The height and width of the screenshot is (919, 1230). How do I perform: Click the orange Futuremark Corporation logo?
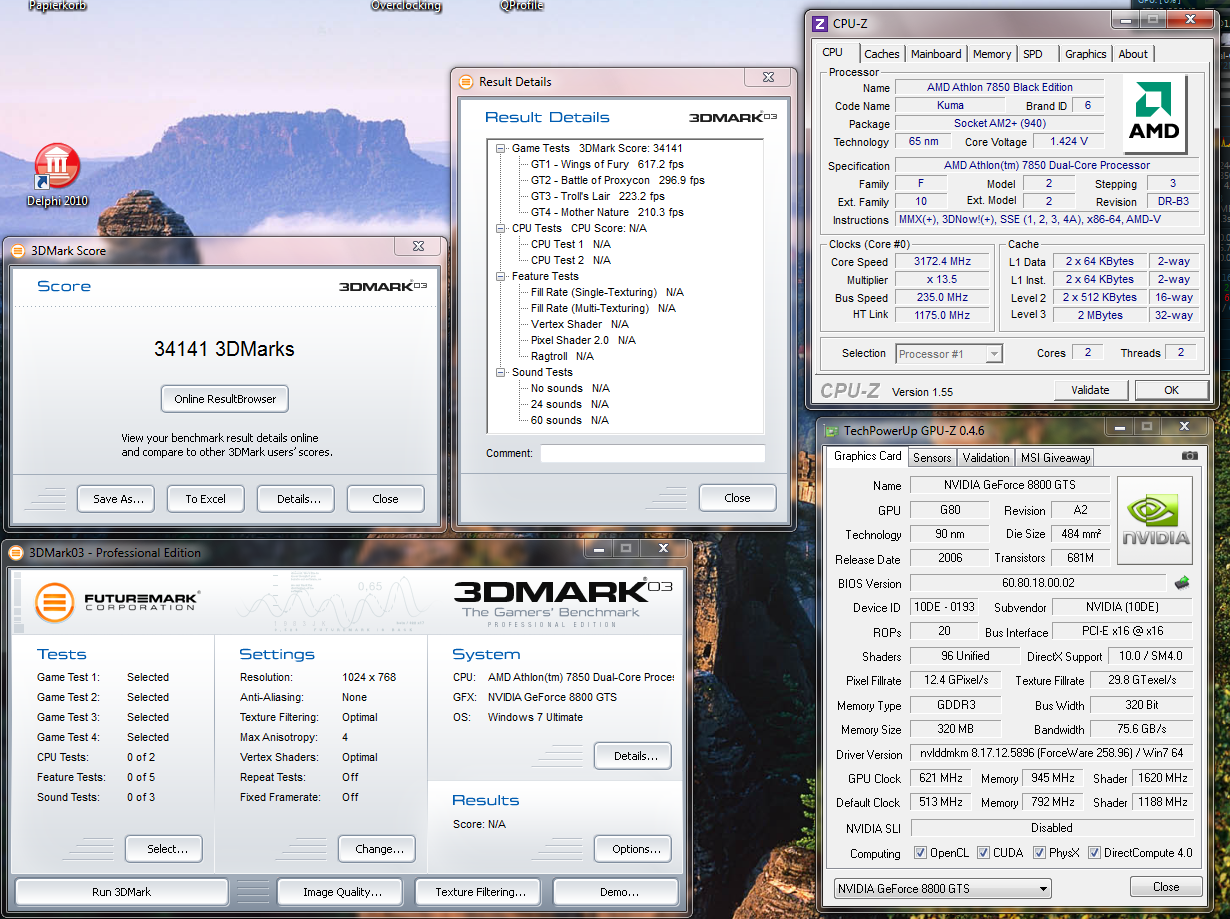54,602
